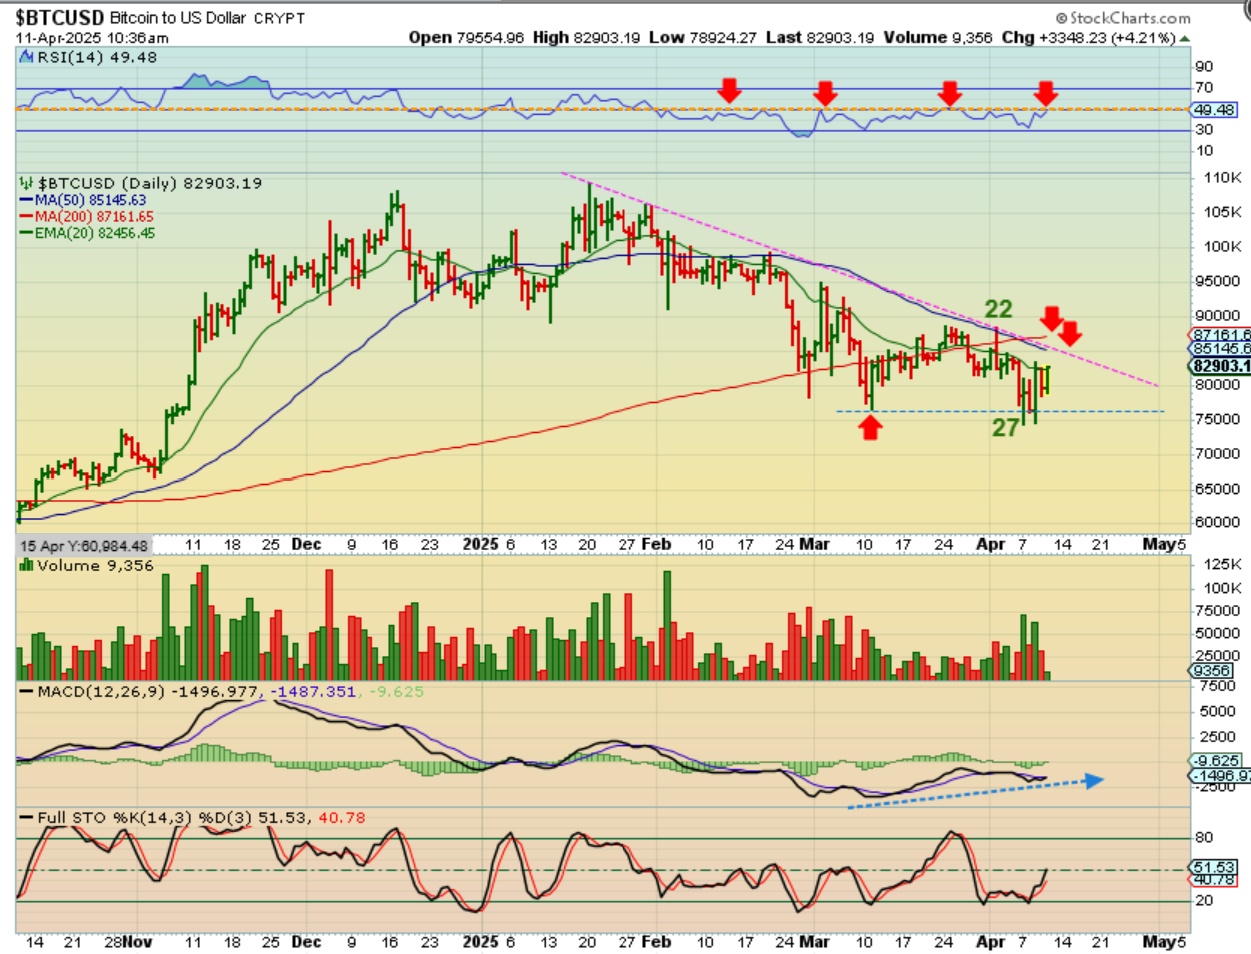Image resolution: width=1251 pixels, height=954 pixels.
Task: Click the 85145.6 MA(50) price tag
Action: [x=1220, y=349]
